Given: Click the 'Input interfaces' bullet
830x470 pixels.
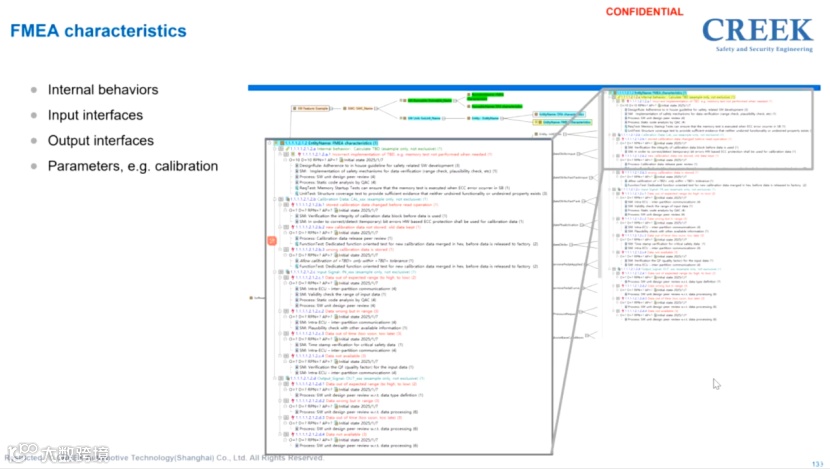Looking at the screenshot, I should [x=95, y=115].
